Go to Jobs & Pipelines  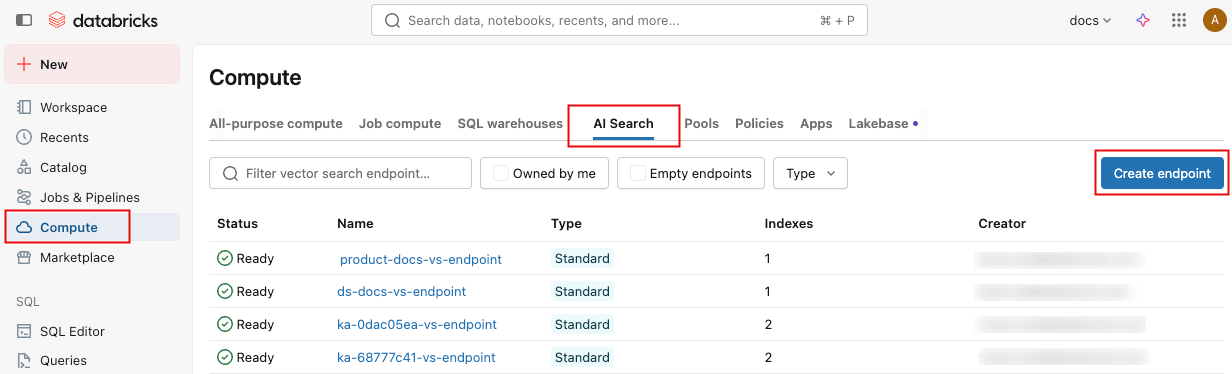[92, 197]
